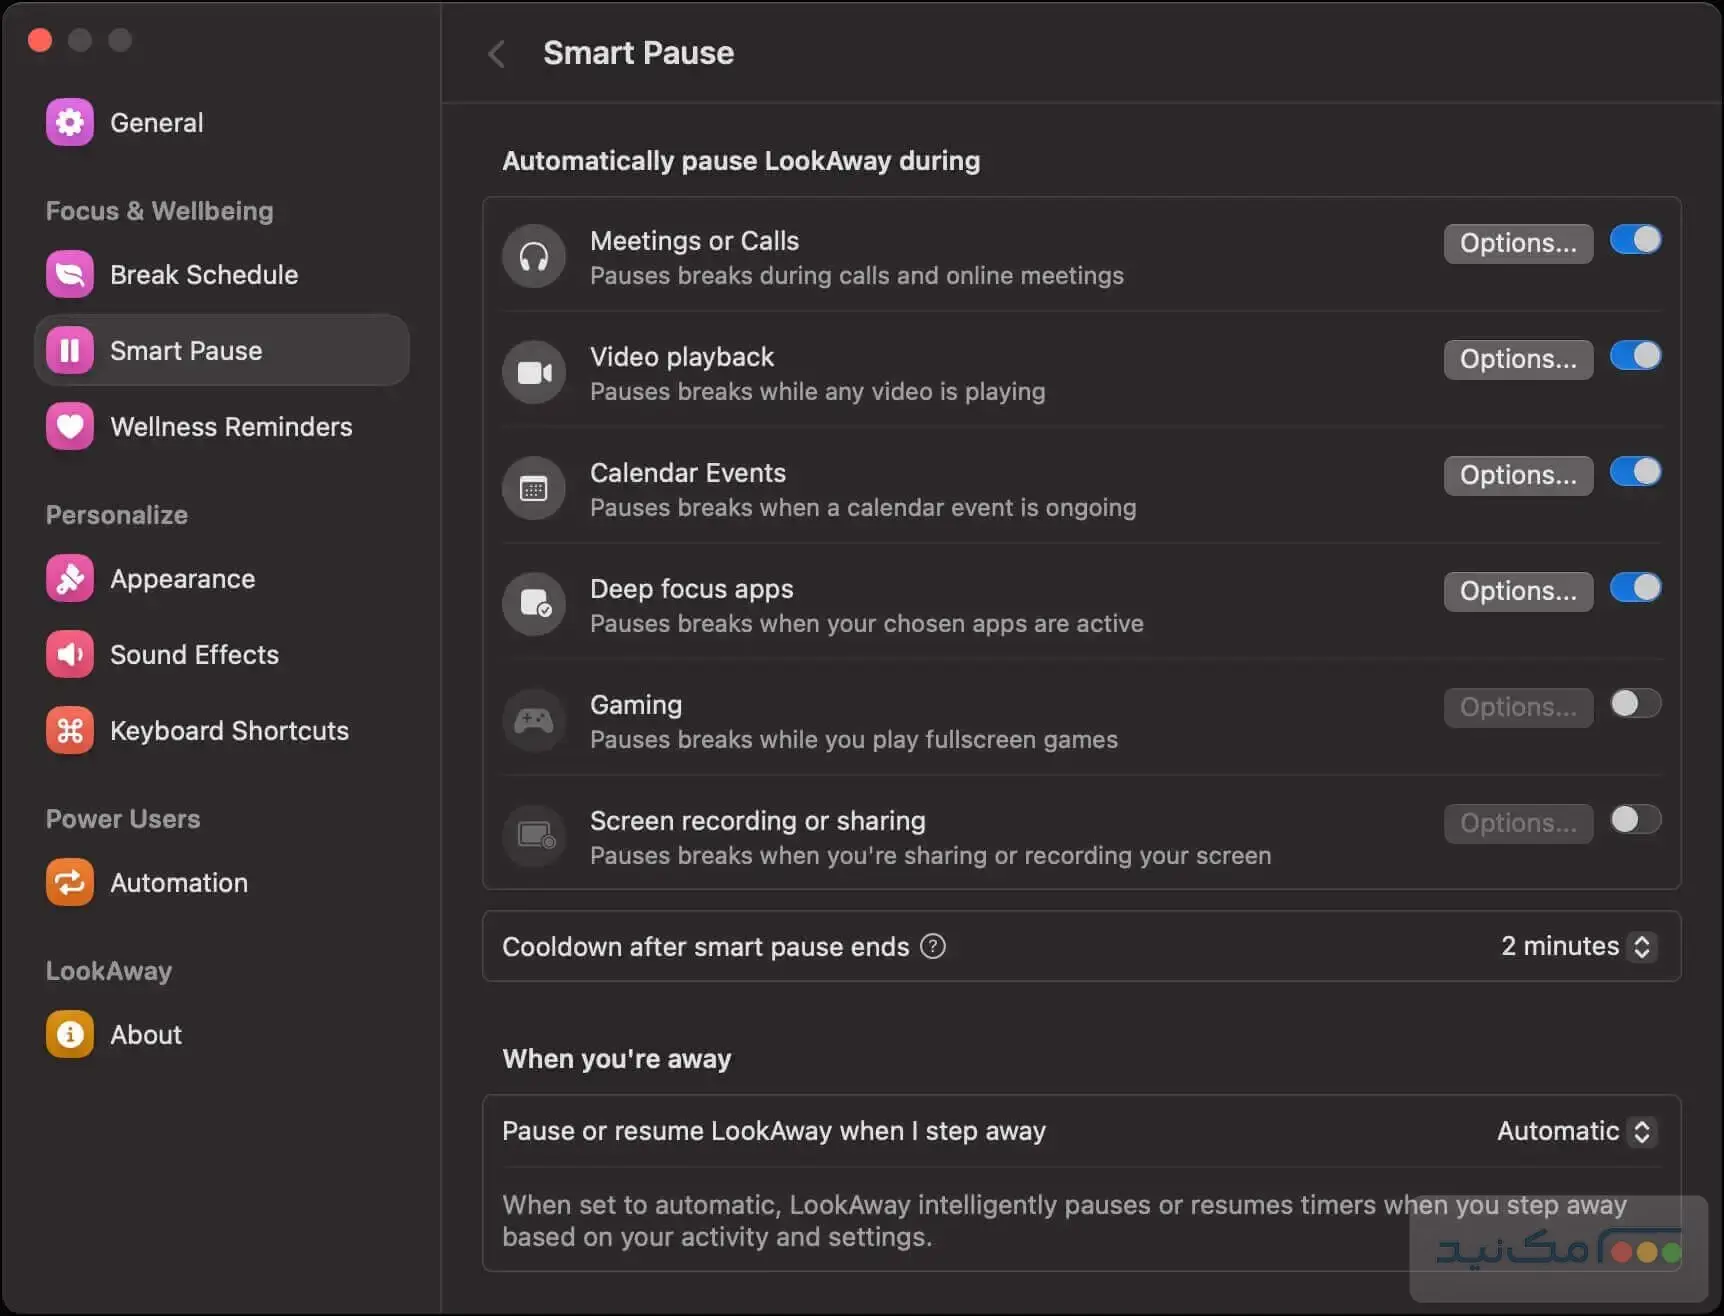
Task: Disable the Meetings or Calls toggle
Action: 1635,241
